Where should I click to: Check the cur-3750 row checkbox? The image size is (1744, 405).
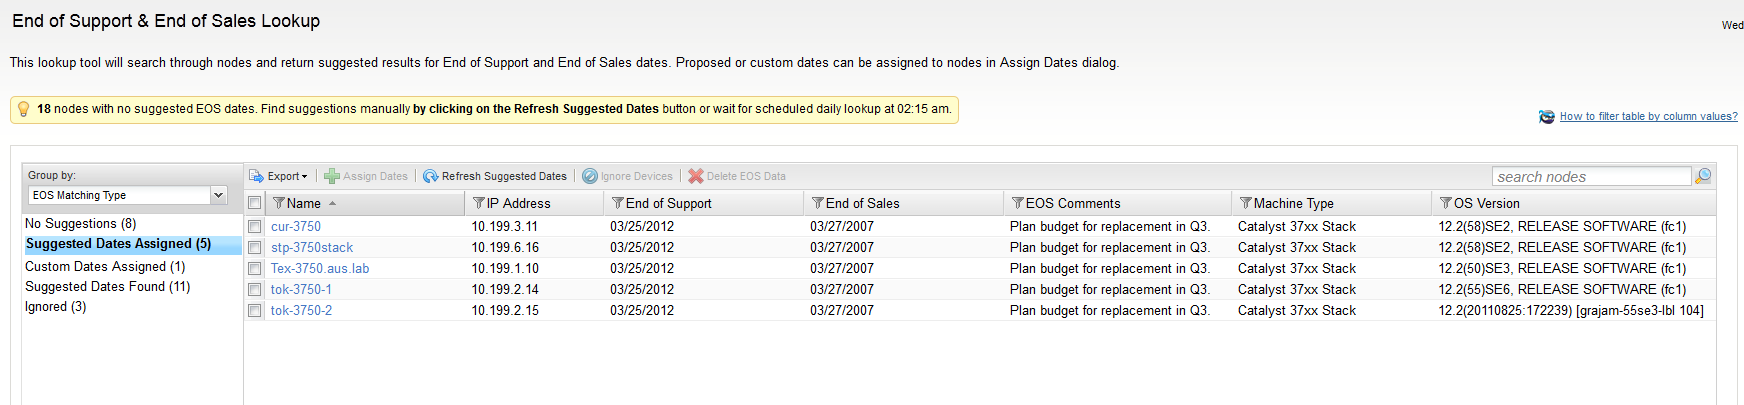(x=255, y=227)
